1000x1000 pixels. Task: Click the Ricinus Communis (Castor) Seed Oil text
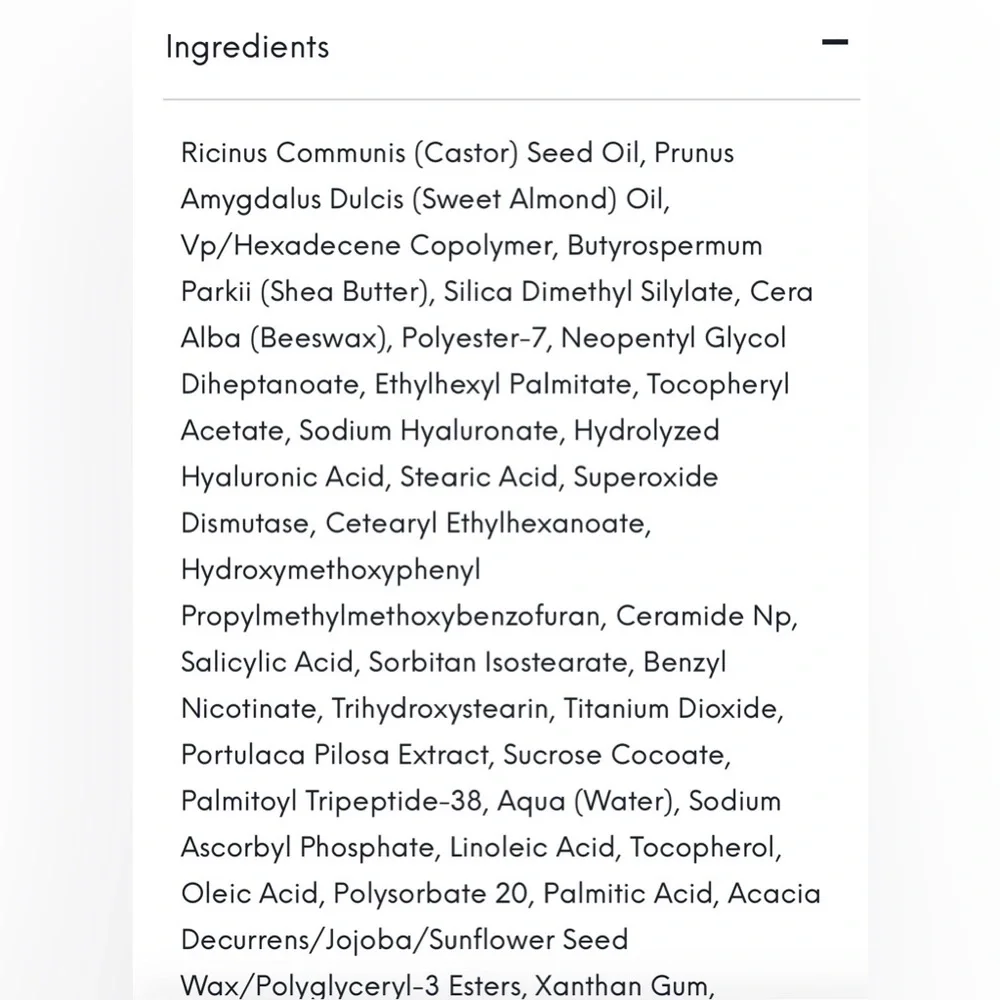coord(413,153)
